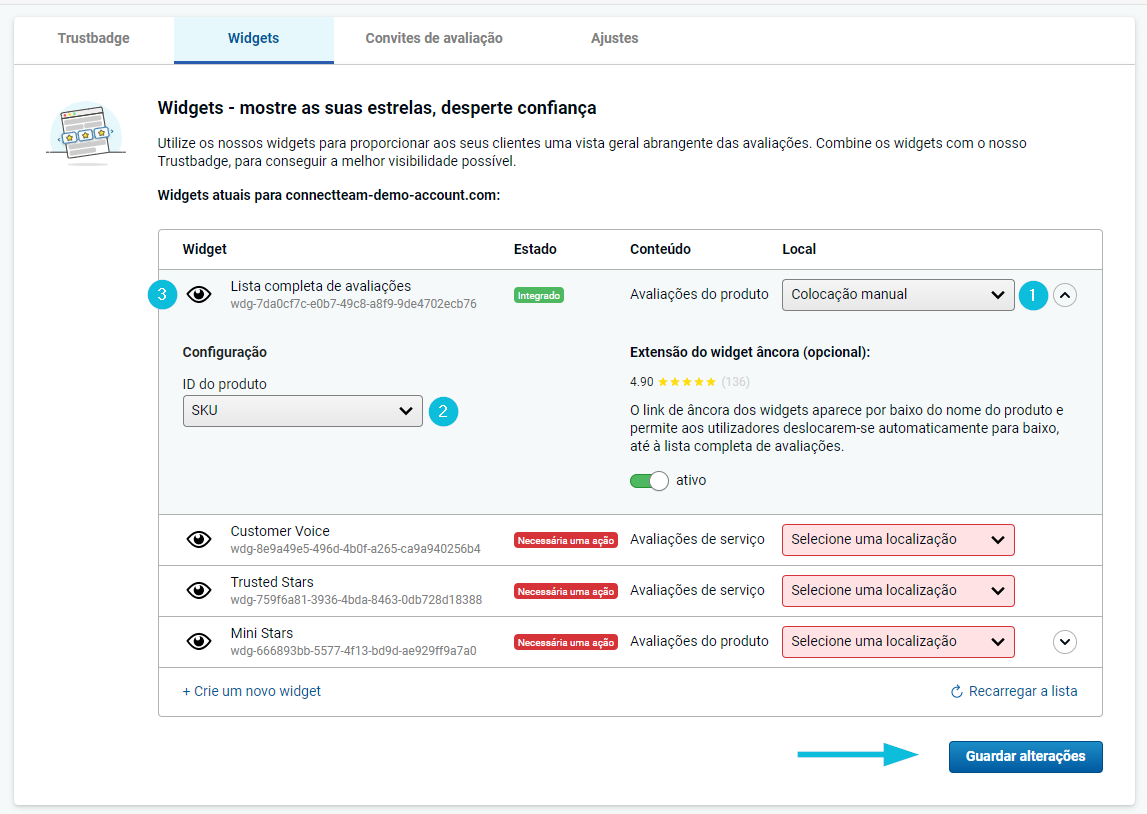The width and height of the screenshot is (1147, 814).
Task: Click the 'Extensão do widget âncora (opcional):' heading
Action: [750, 353]
